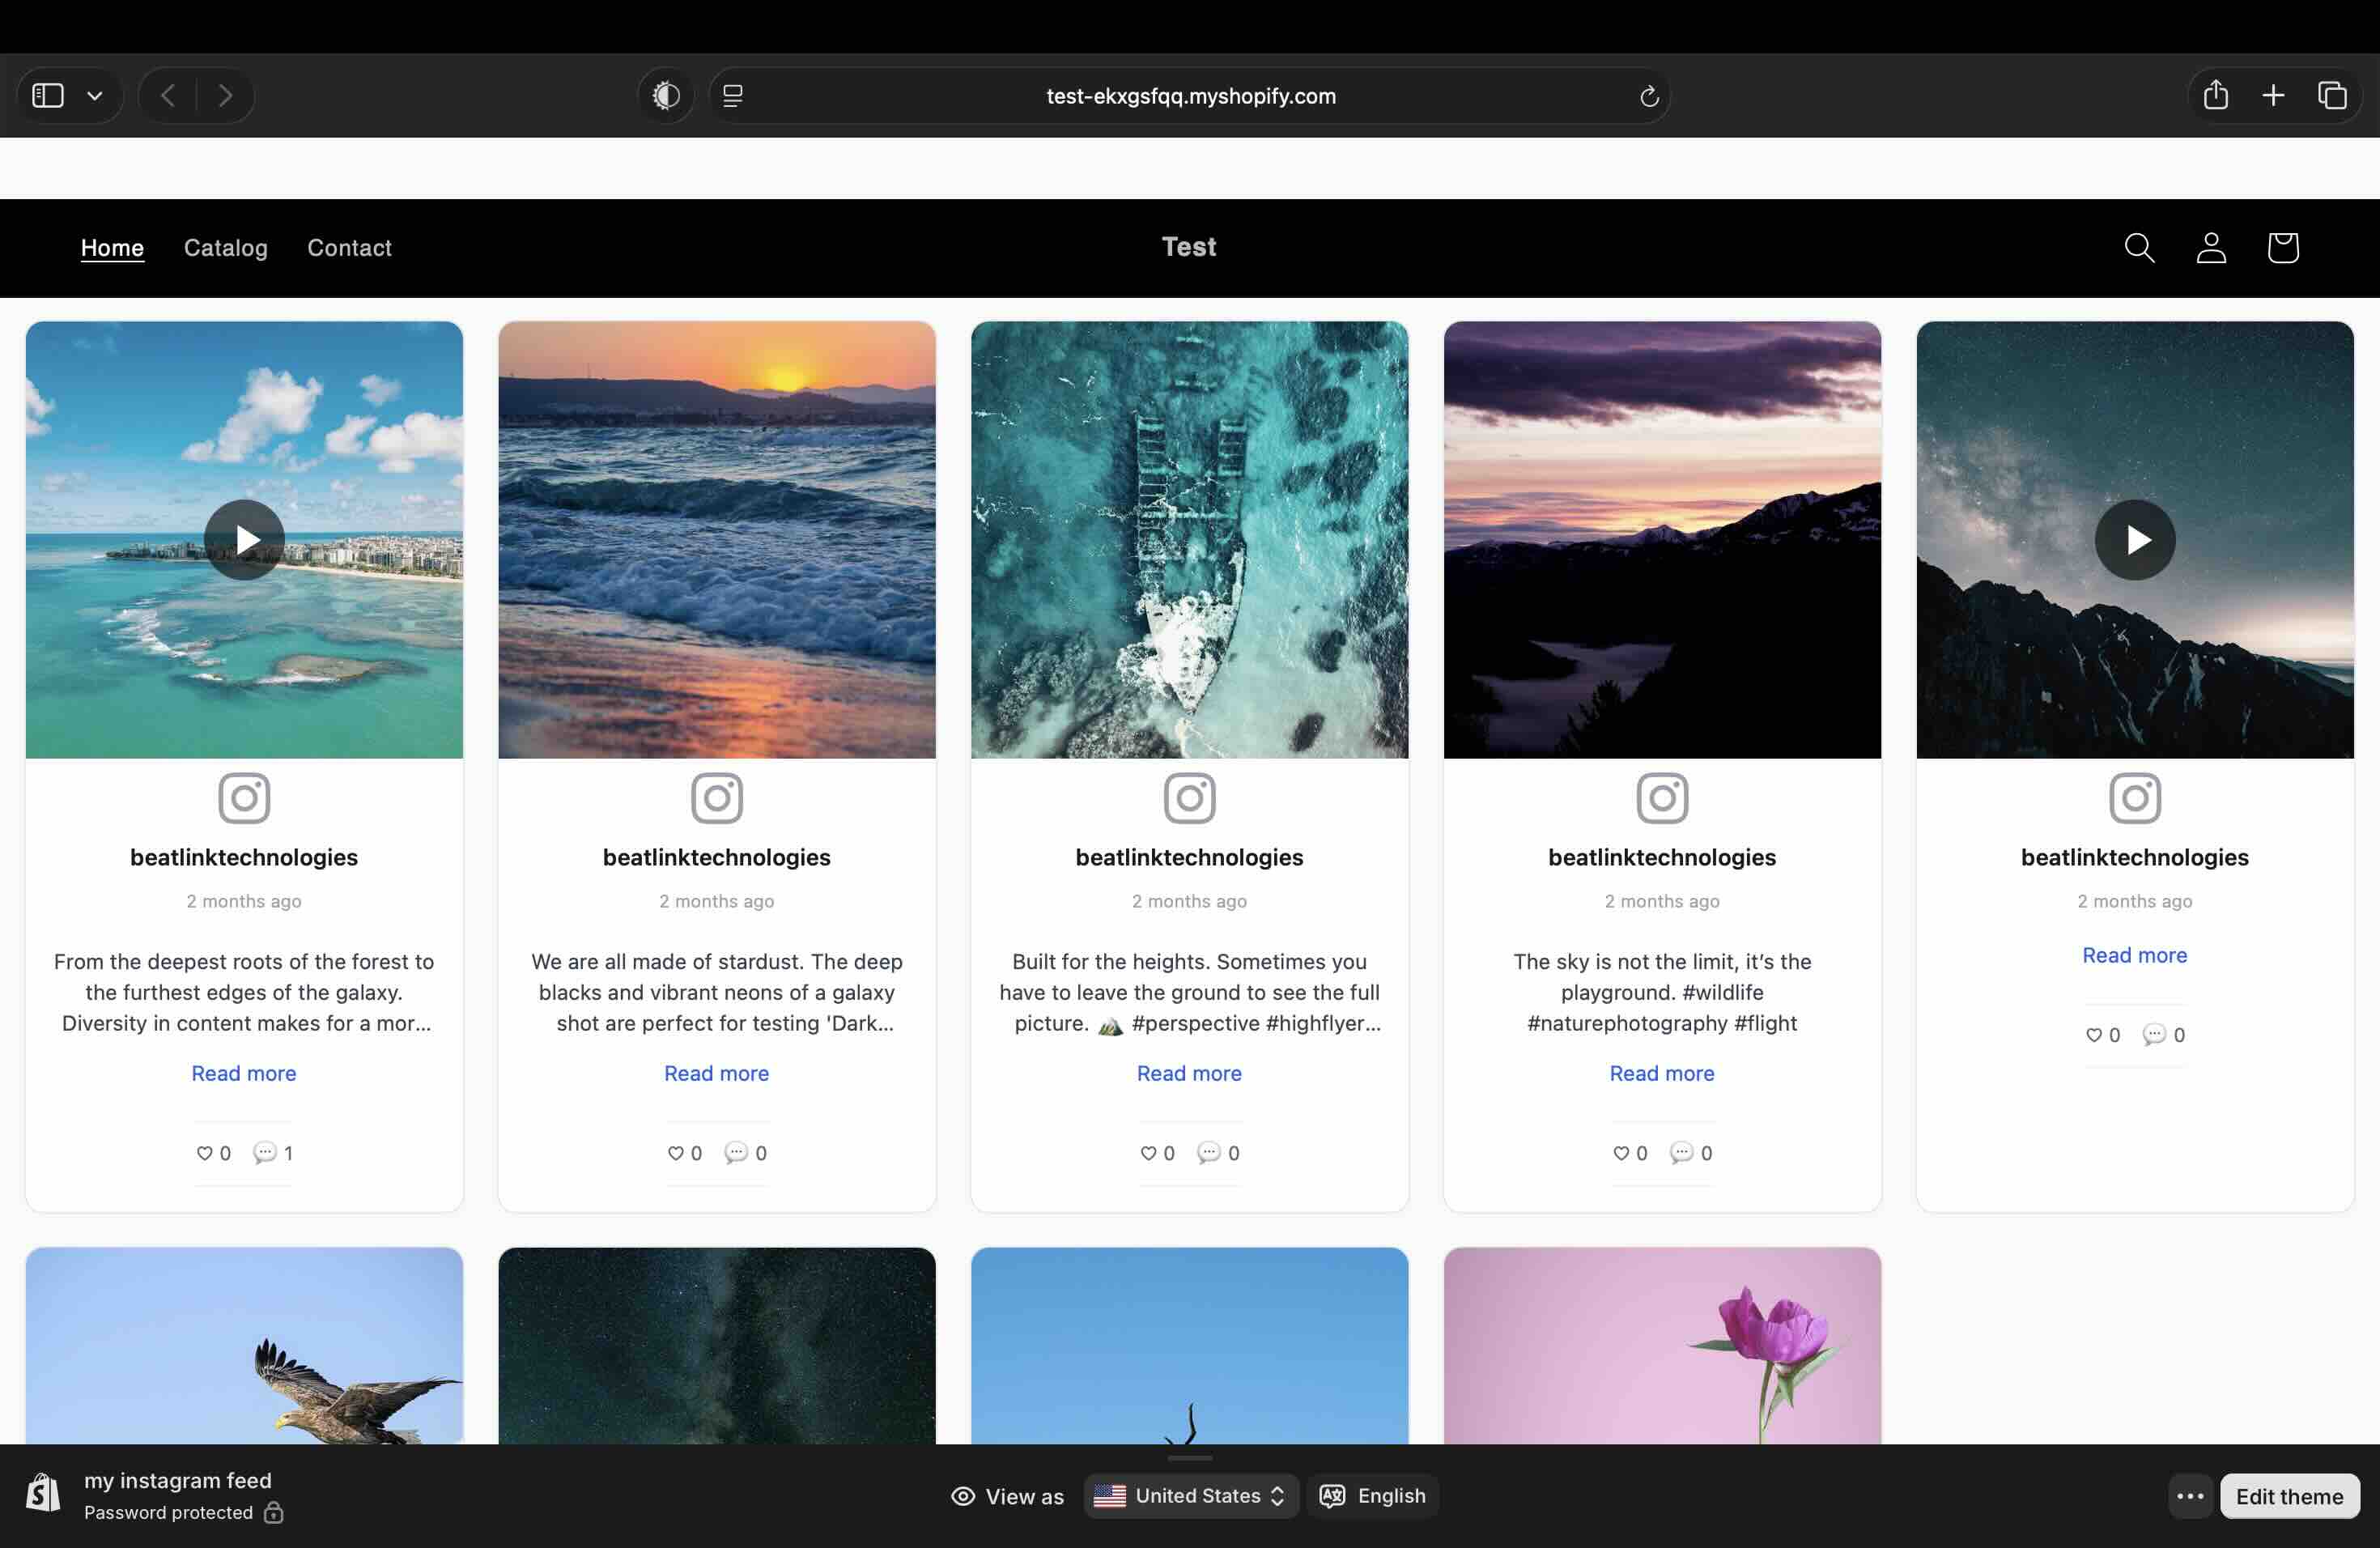Read more on the 'made of stardust' post

[x=717, y=1073]
